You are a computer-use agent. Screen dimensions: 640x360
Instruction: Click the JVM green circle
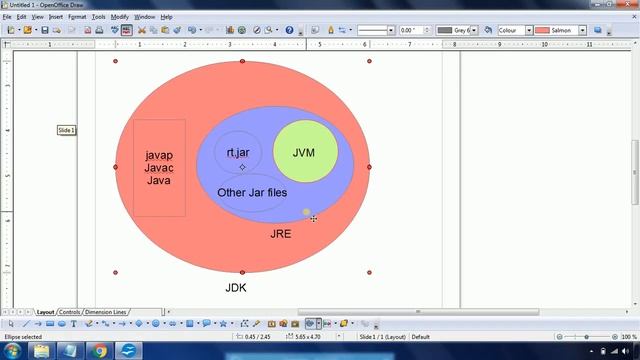click(305, 151)
